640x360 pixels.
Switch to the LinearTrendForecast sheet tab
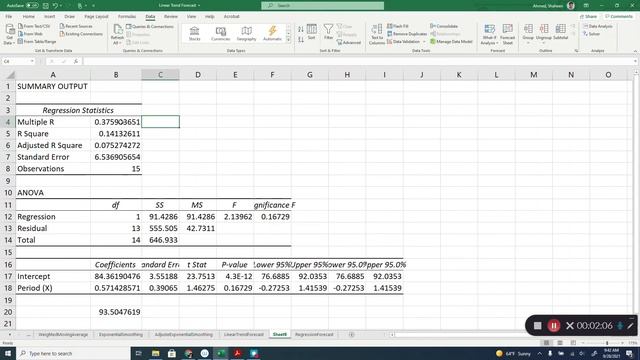point(244,334)
